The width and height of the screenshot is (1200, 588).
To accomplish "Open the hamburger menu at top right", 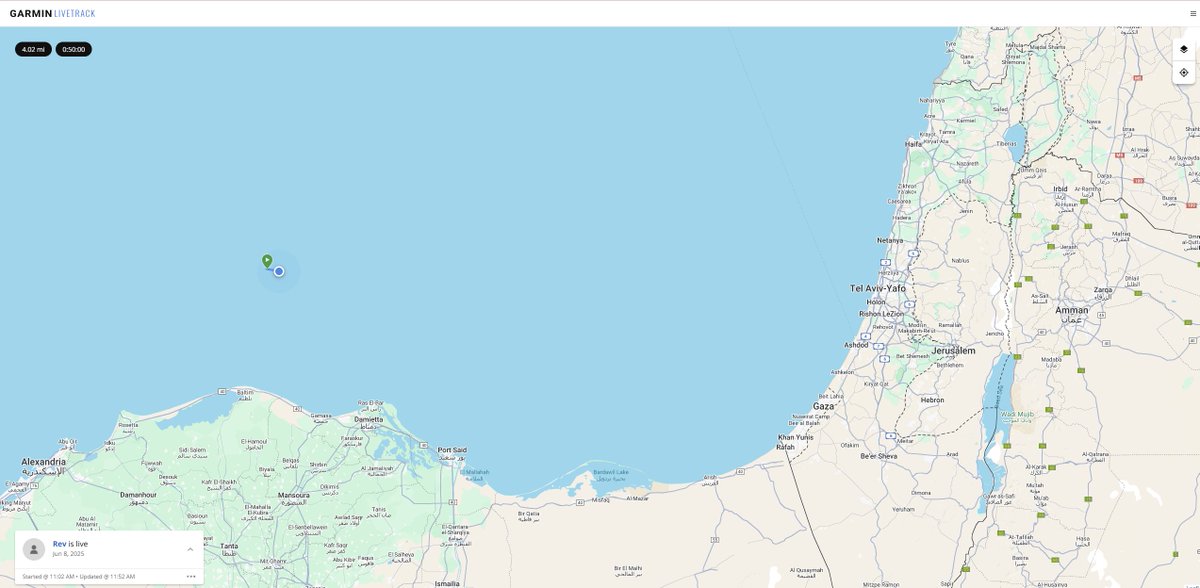I will point(1192,13).
